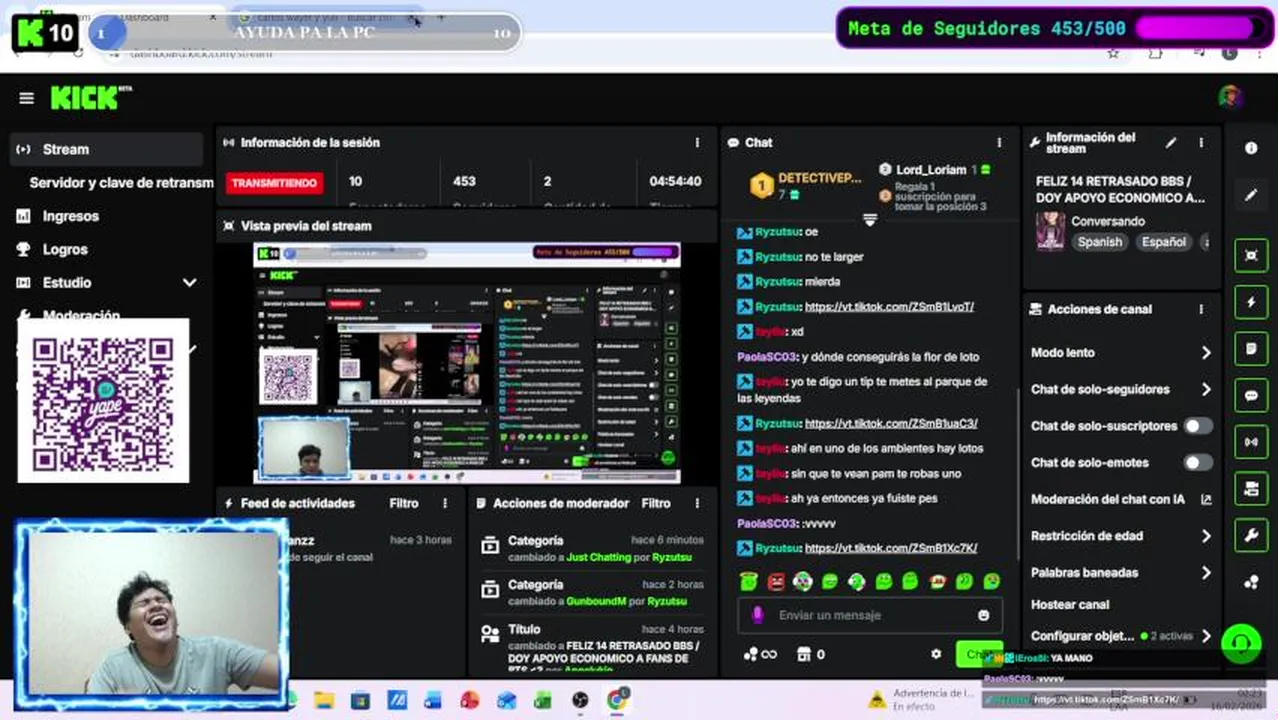Open OBS Studio from taskbar

point(580,701)
